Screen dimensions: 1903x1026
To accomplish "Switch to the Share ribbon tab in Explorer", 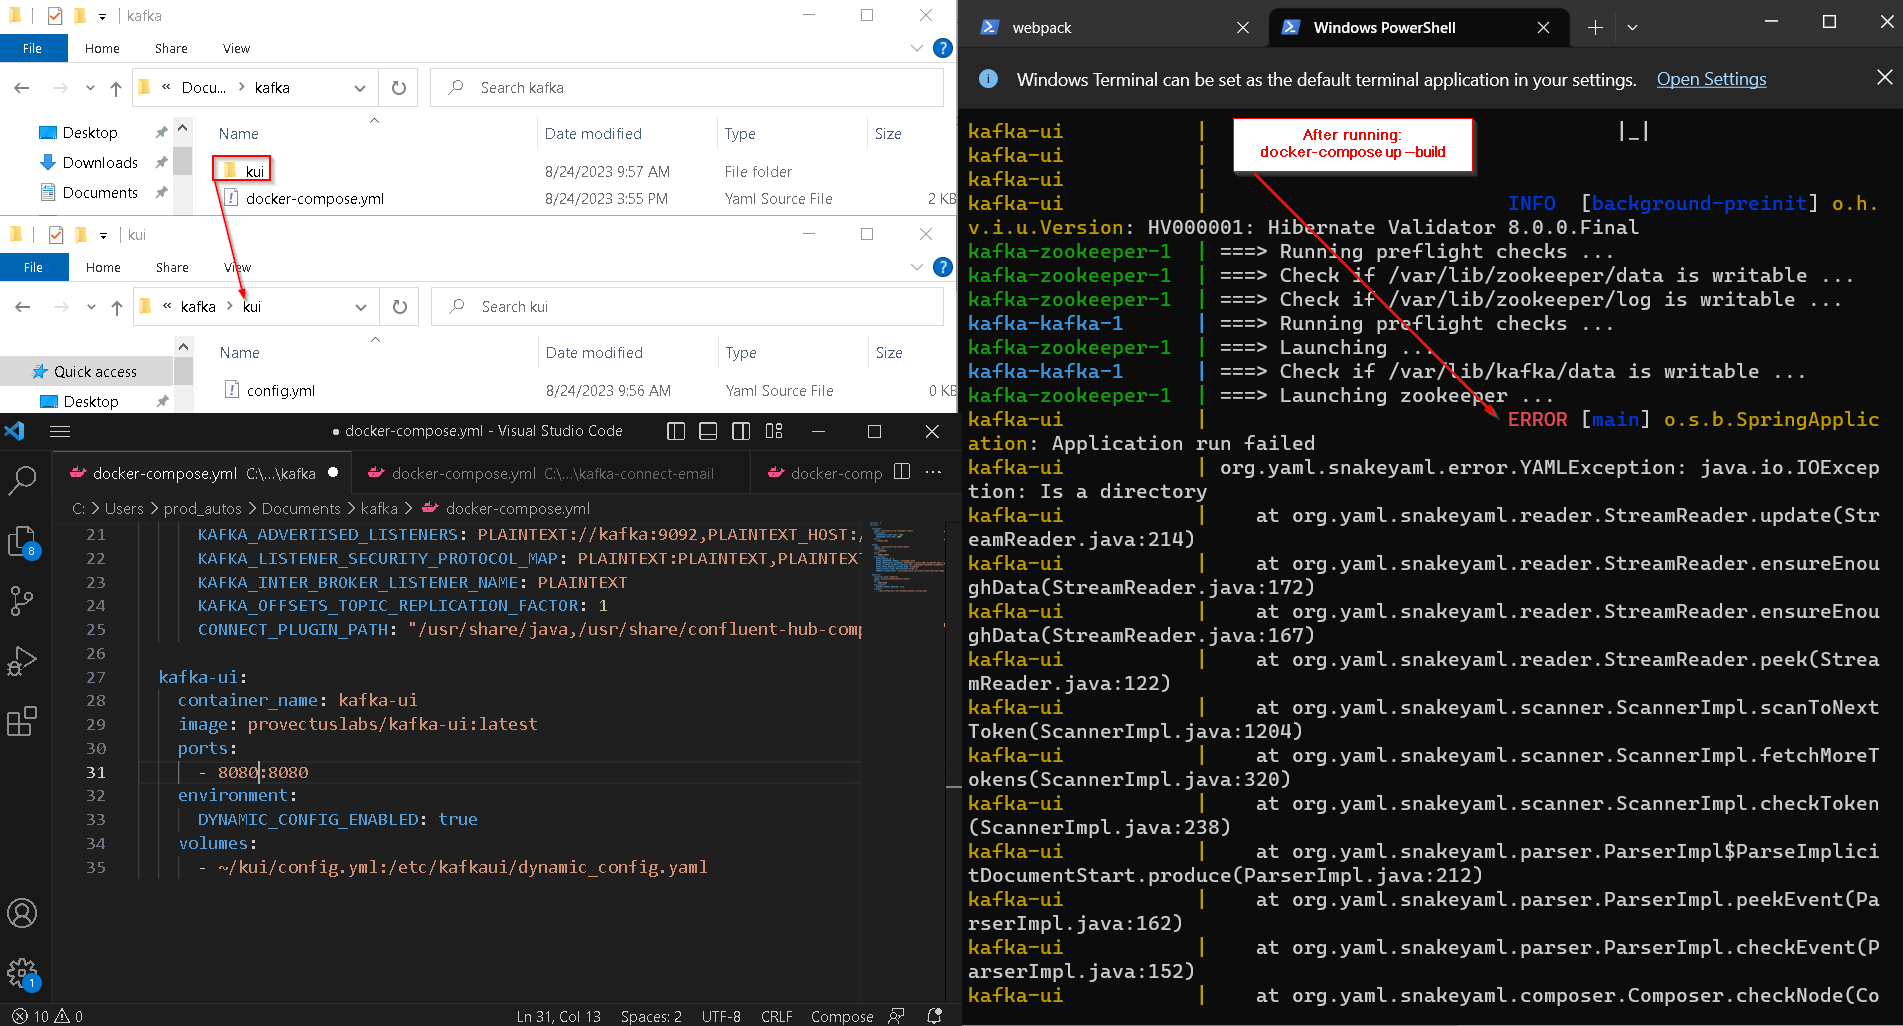I will click(x=171, y=47).
